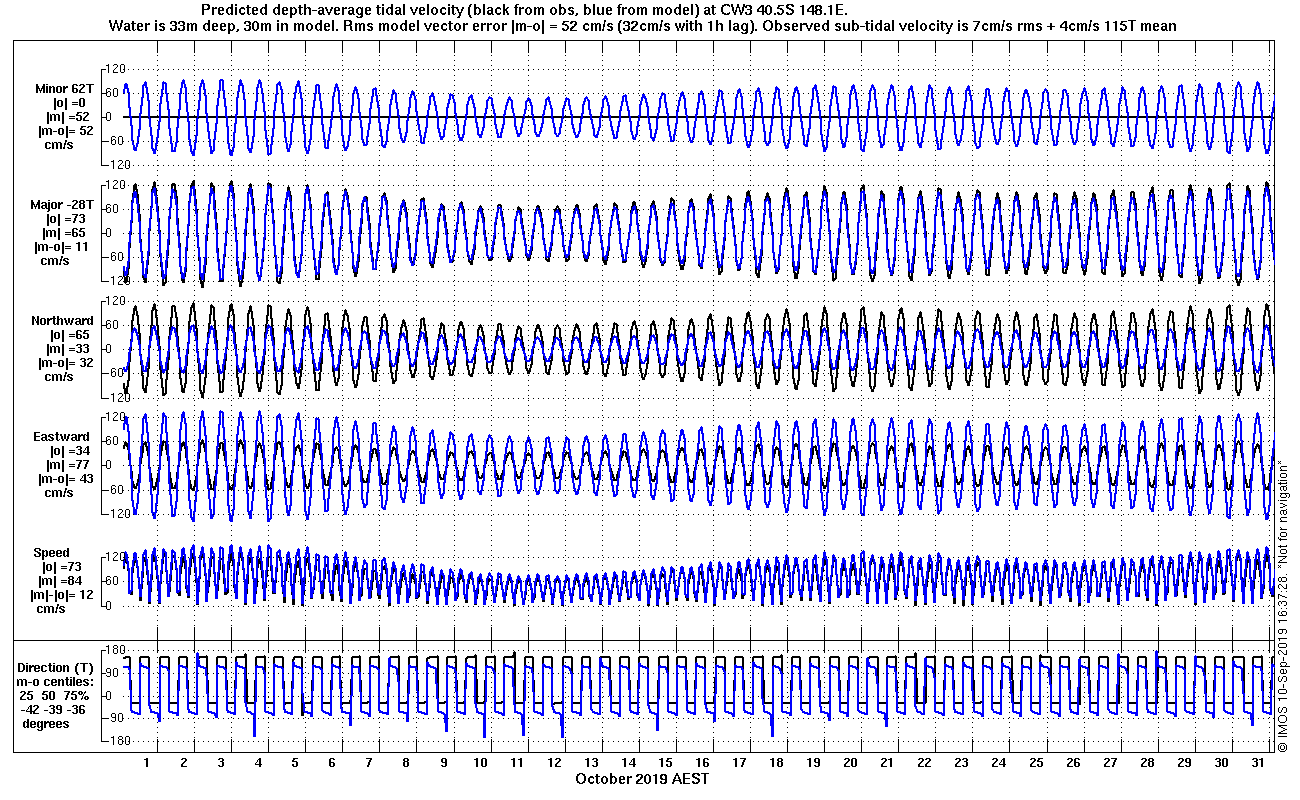
Task: Click date tick '17' on the x-axis
Action: [x=739, y=763]
